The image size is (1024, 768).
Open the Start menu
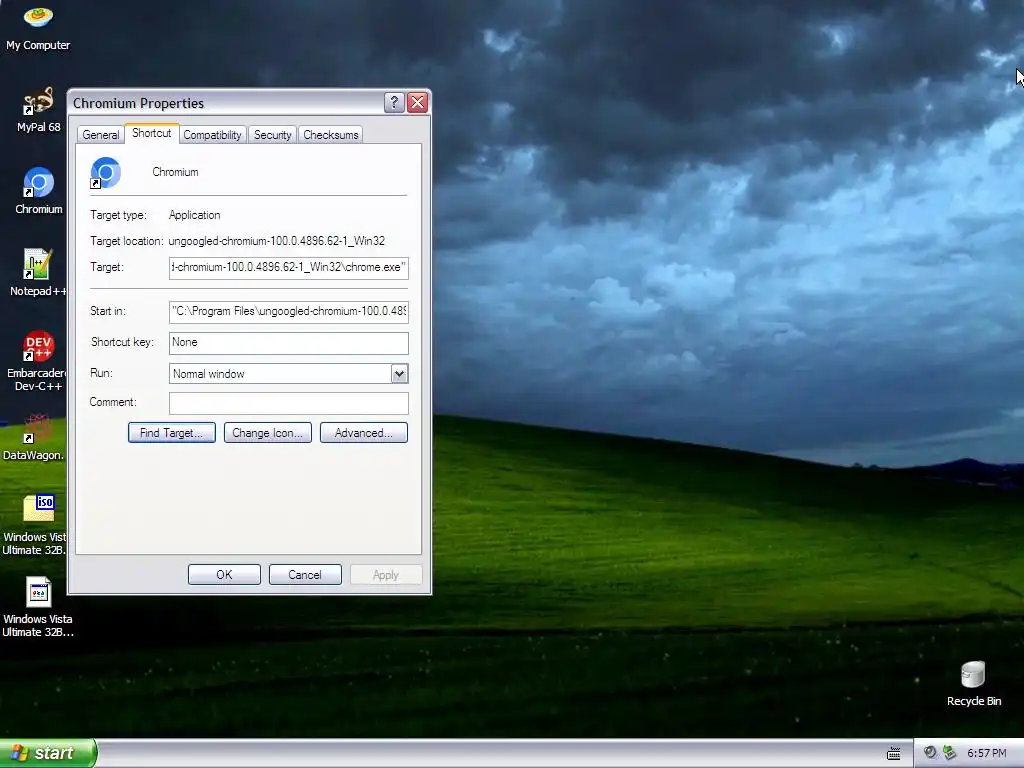48,753
